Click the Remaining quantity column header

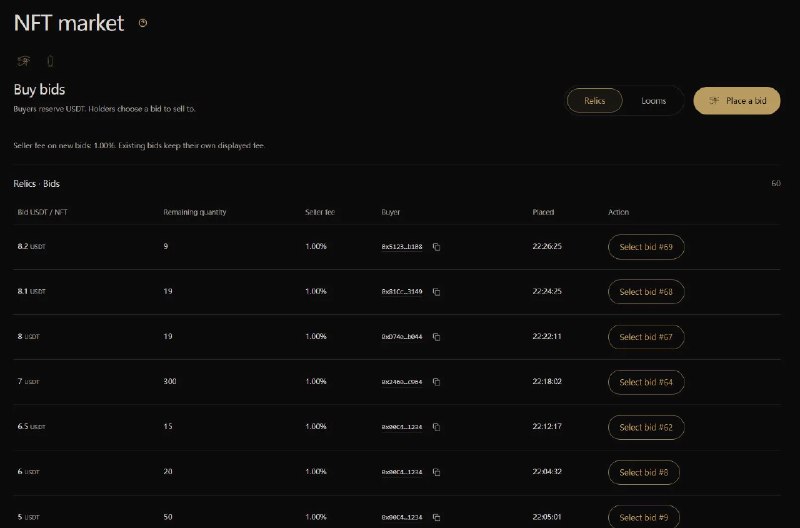[x=194, y=212]
